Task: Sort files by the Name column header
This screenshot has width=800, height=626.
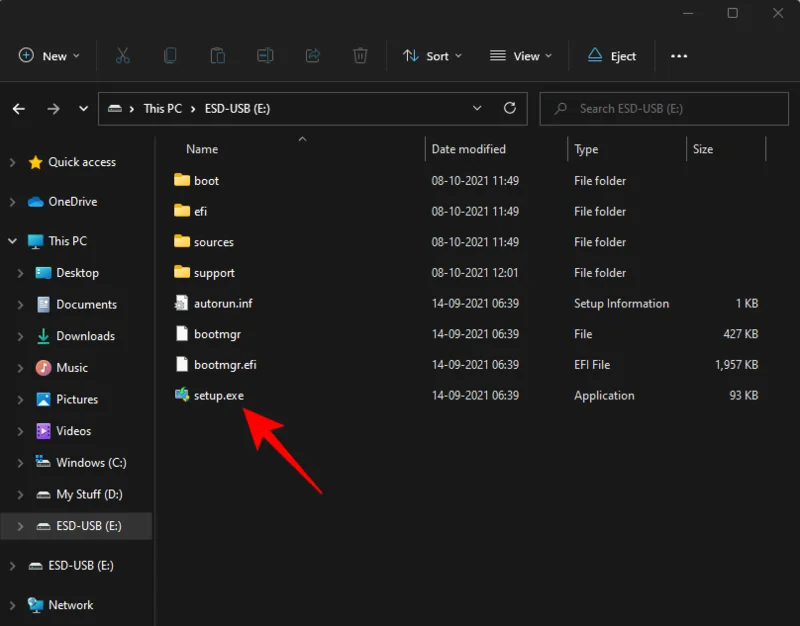Action: [x=200, y=148]
